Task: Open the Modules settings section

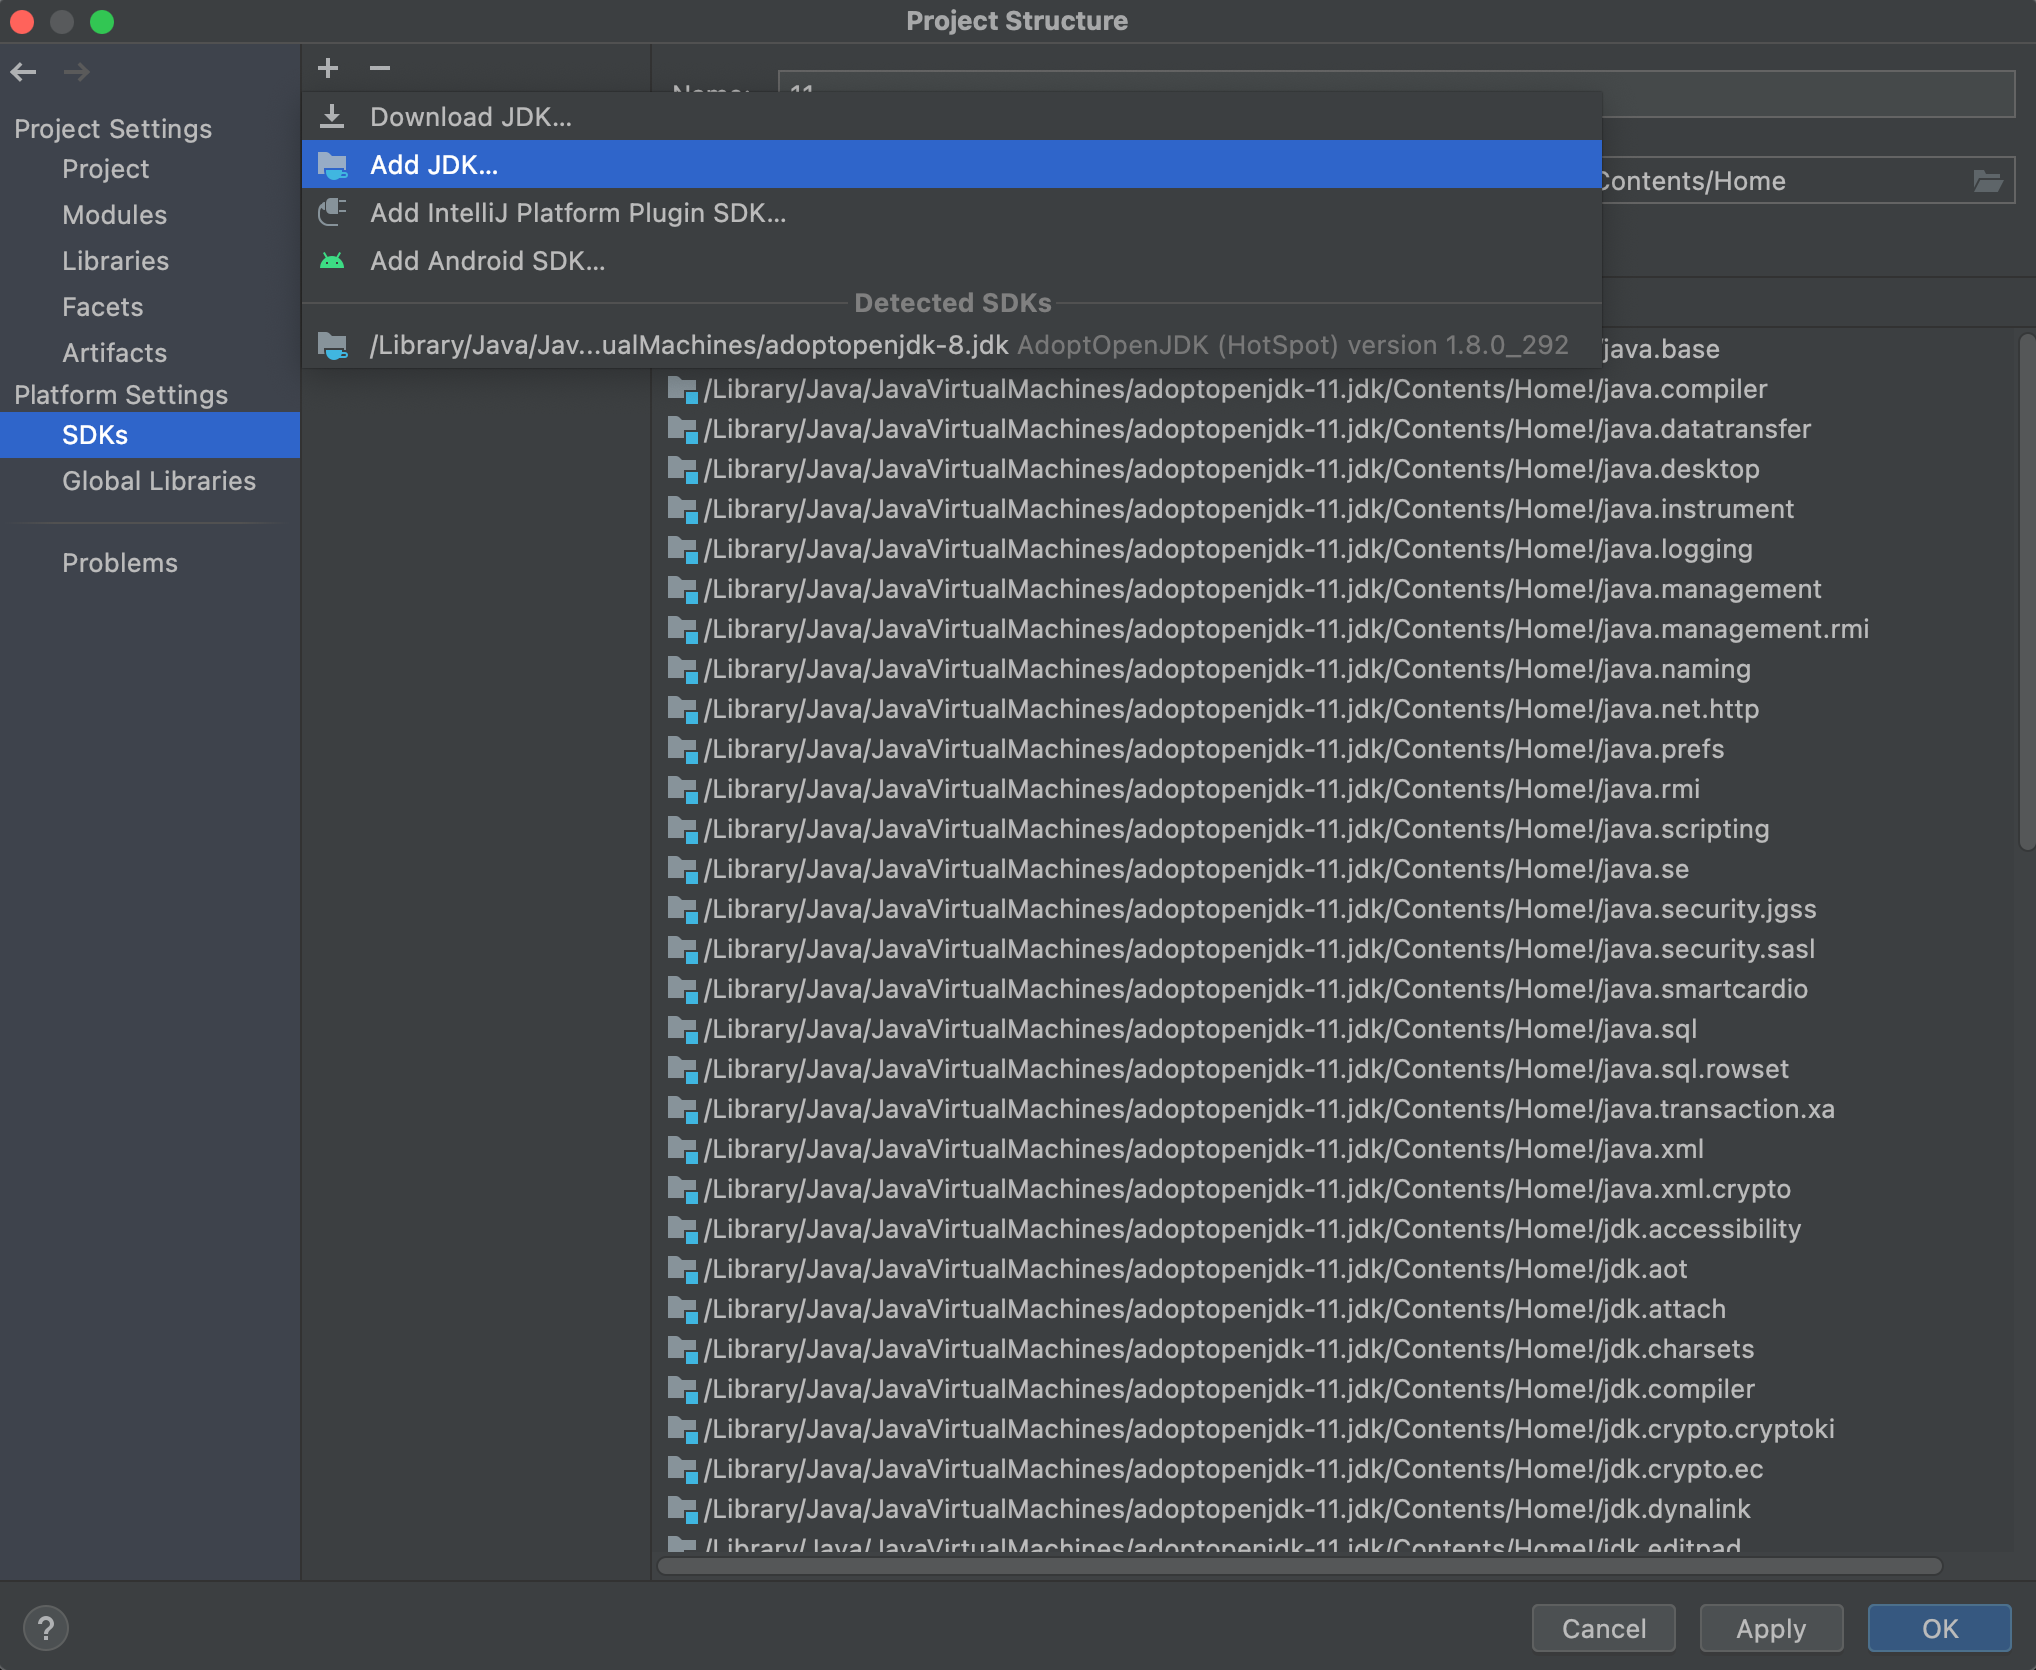Action: (x=114, y=215)
